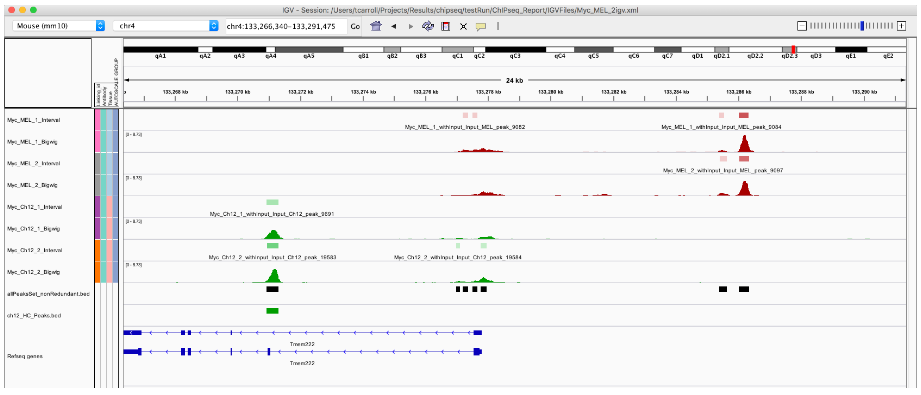Refresh the IGV display

click(428, 26)
